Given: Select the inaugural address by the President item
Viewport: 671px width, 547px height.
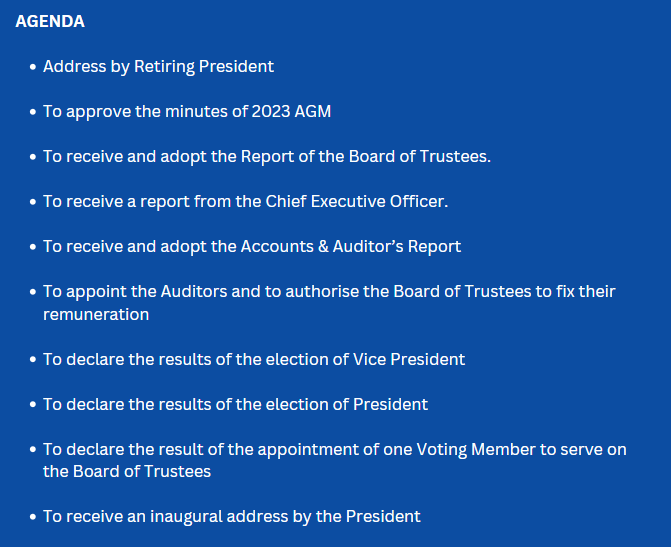Looking at the screenshot, I should click(232, 517).
